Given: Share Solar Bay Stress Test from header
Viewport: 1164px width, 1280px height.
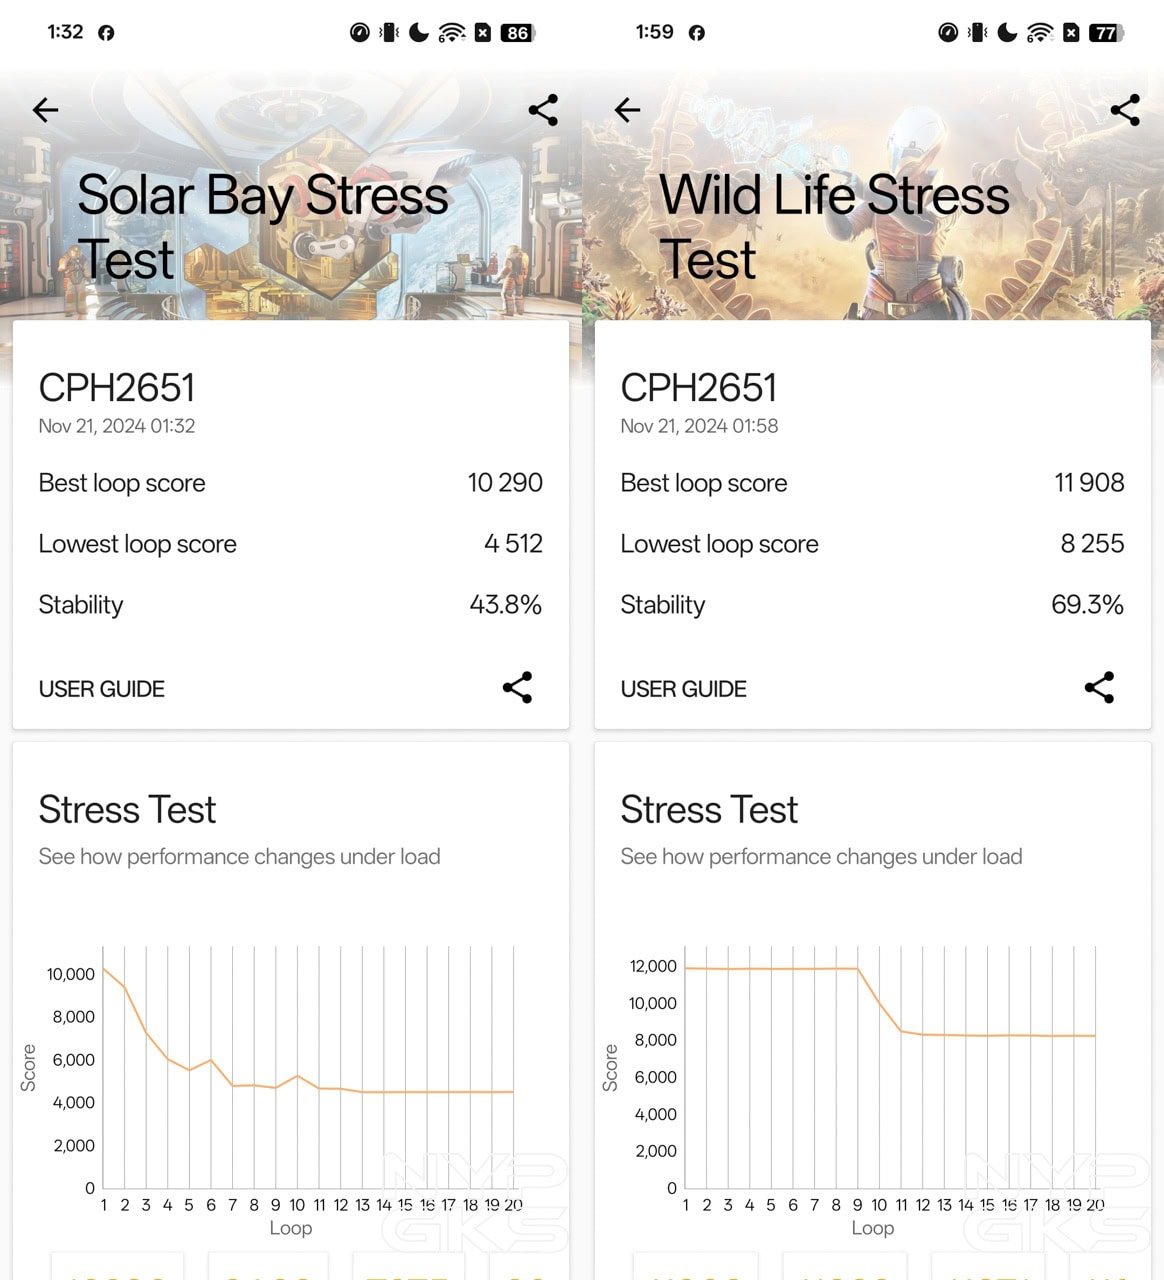Looking at the screenshot, I should point(543,110).
